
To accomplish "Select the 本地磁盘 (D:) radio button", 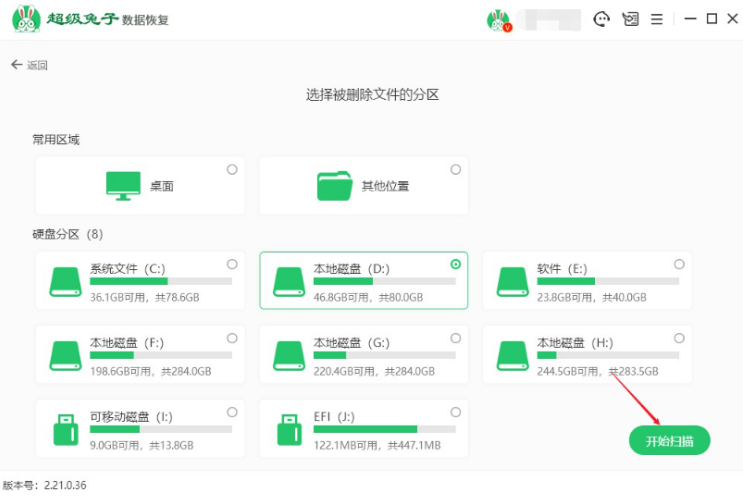I will pos(456,264).
